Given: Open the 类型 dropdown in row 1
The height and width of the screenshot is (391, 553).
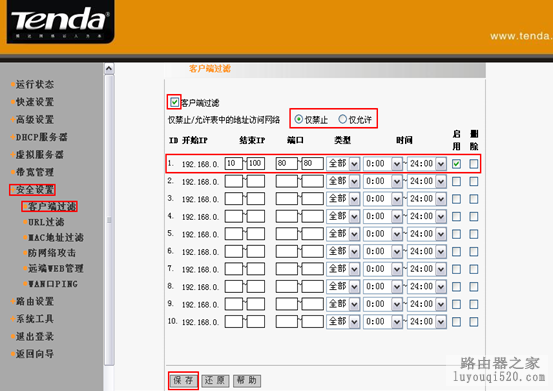Looking at the screenshot, I should [343, 164].
